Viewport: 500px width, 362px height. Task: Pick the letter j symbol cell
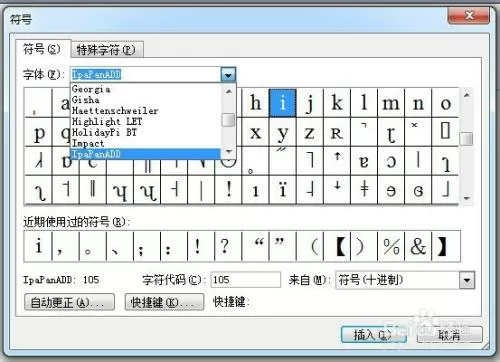[x=310, y=103]
